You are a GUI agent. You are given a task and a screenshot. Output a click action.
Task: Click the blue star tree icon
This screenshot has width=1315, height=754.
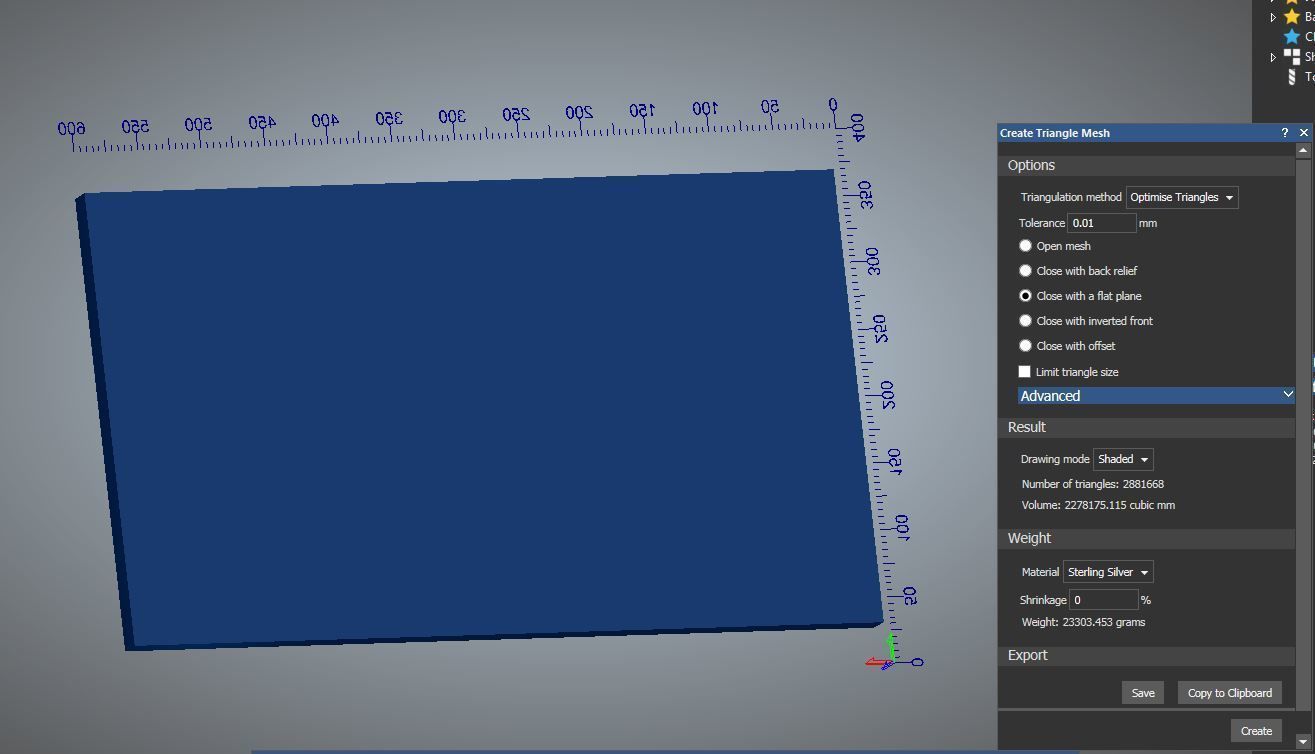tap(1292, 37)
